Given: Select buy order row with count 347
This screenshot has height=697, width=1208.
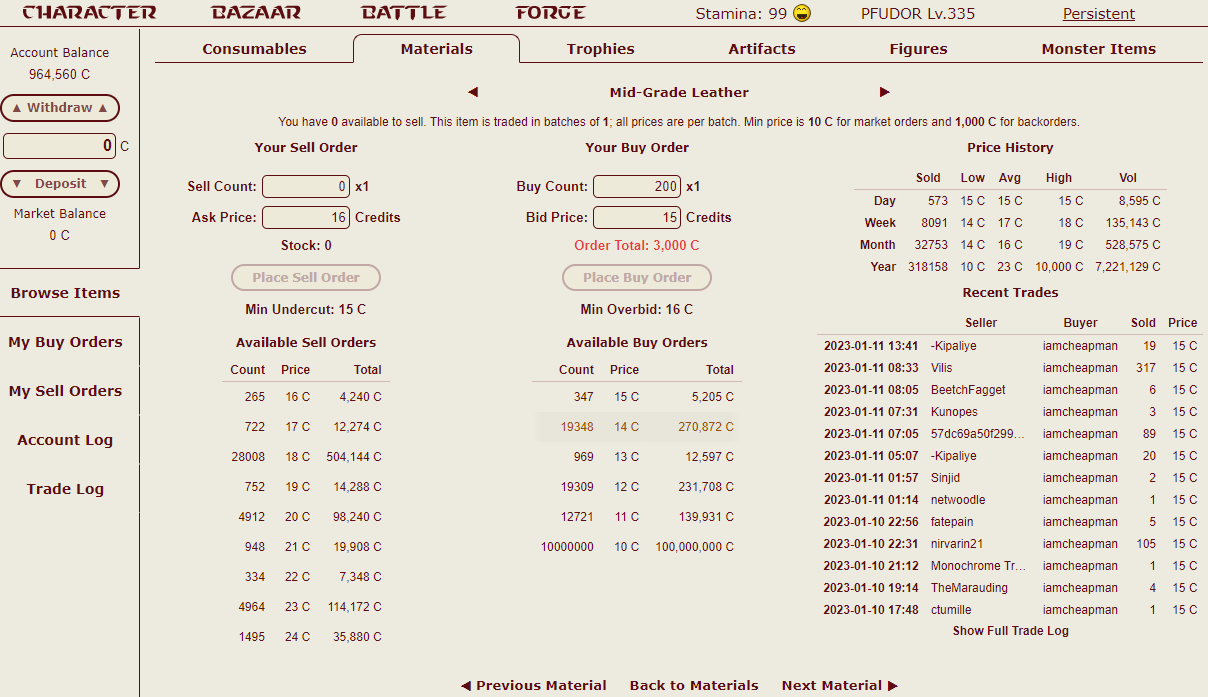Looking at the screenshot, I should [x=637, y=397].
